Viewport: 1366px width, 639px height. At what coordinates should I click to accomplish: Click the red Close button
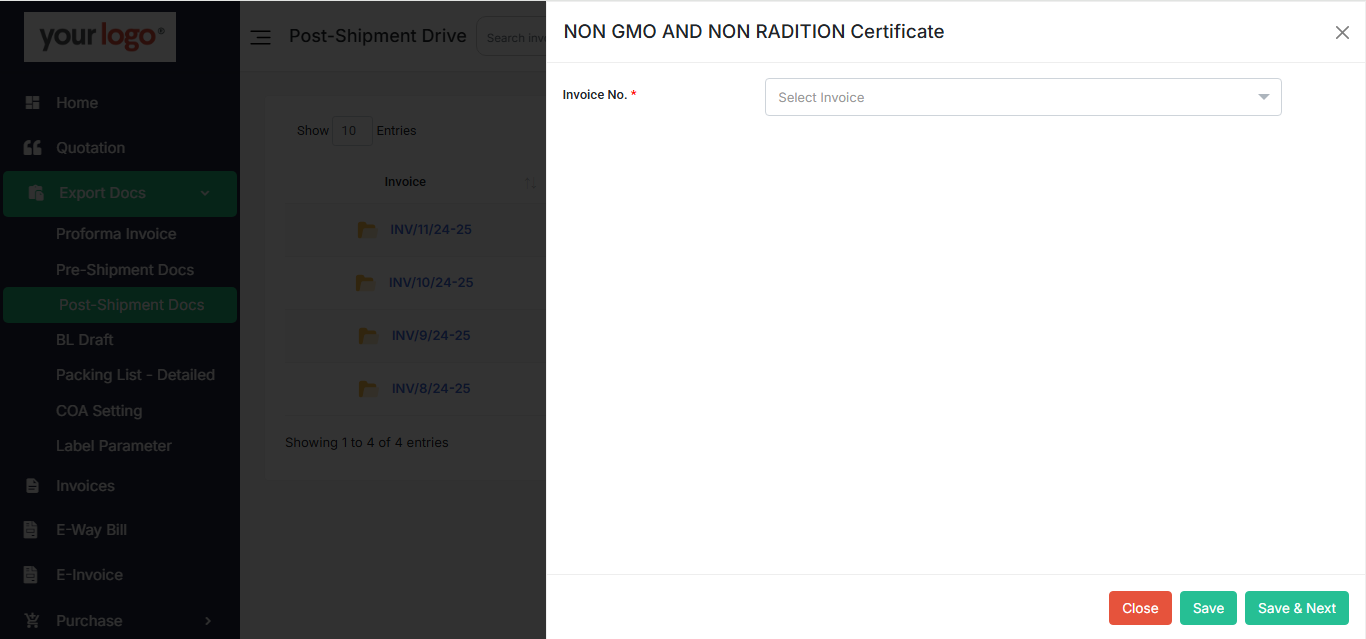click(1140, 608)
